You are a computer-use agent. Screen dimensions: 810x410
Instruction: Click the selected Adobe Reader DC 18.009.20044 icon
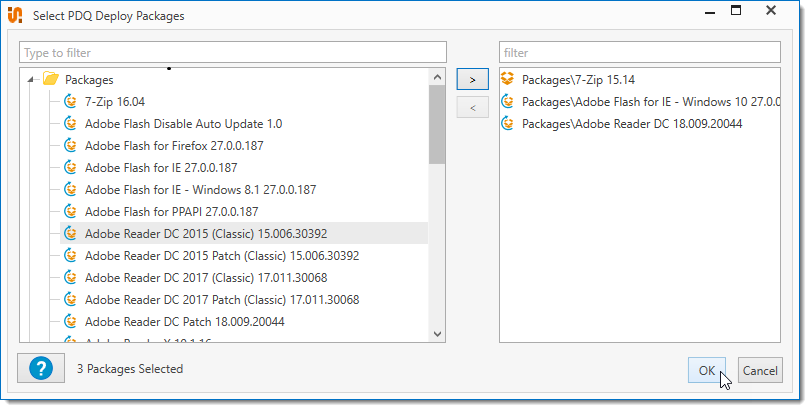[508, 123]
